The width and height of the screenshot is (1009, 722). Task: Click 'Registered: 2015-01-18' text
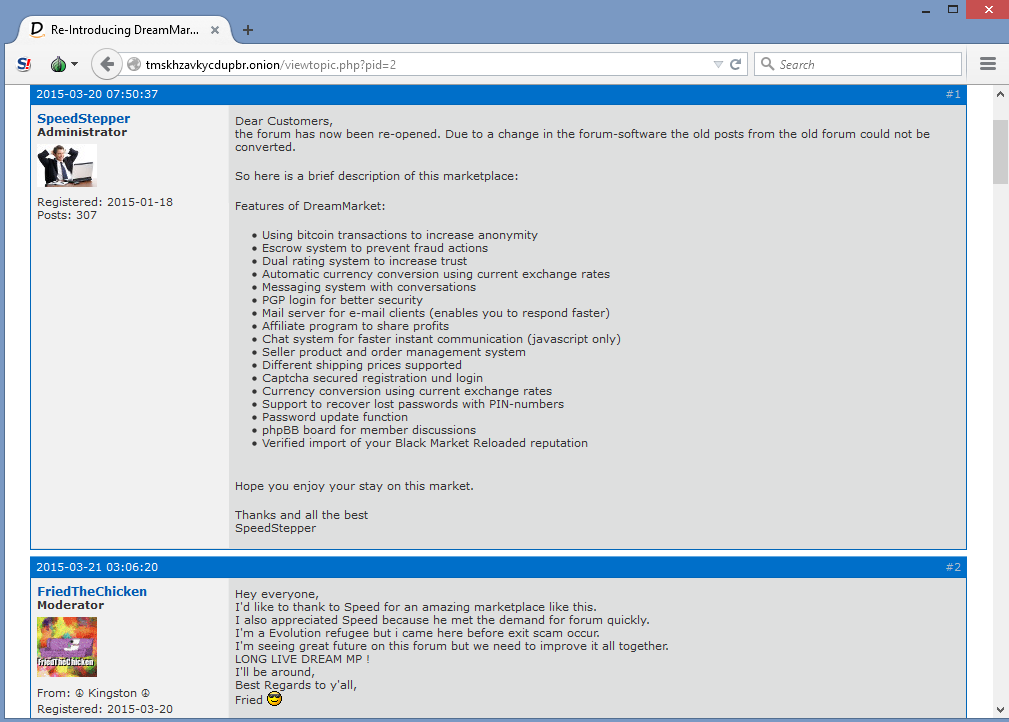tap(105, 202)
